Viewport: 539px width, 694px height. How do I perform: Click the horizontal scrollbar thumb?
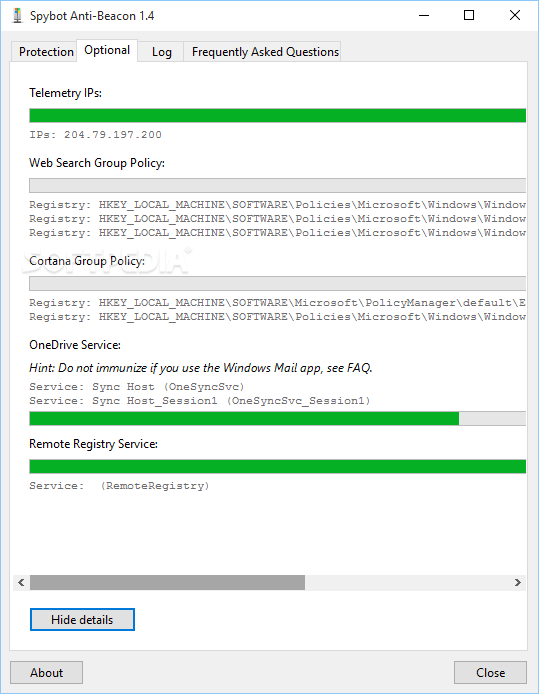coord(167,582)
